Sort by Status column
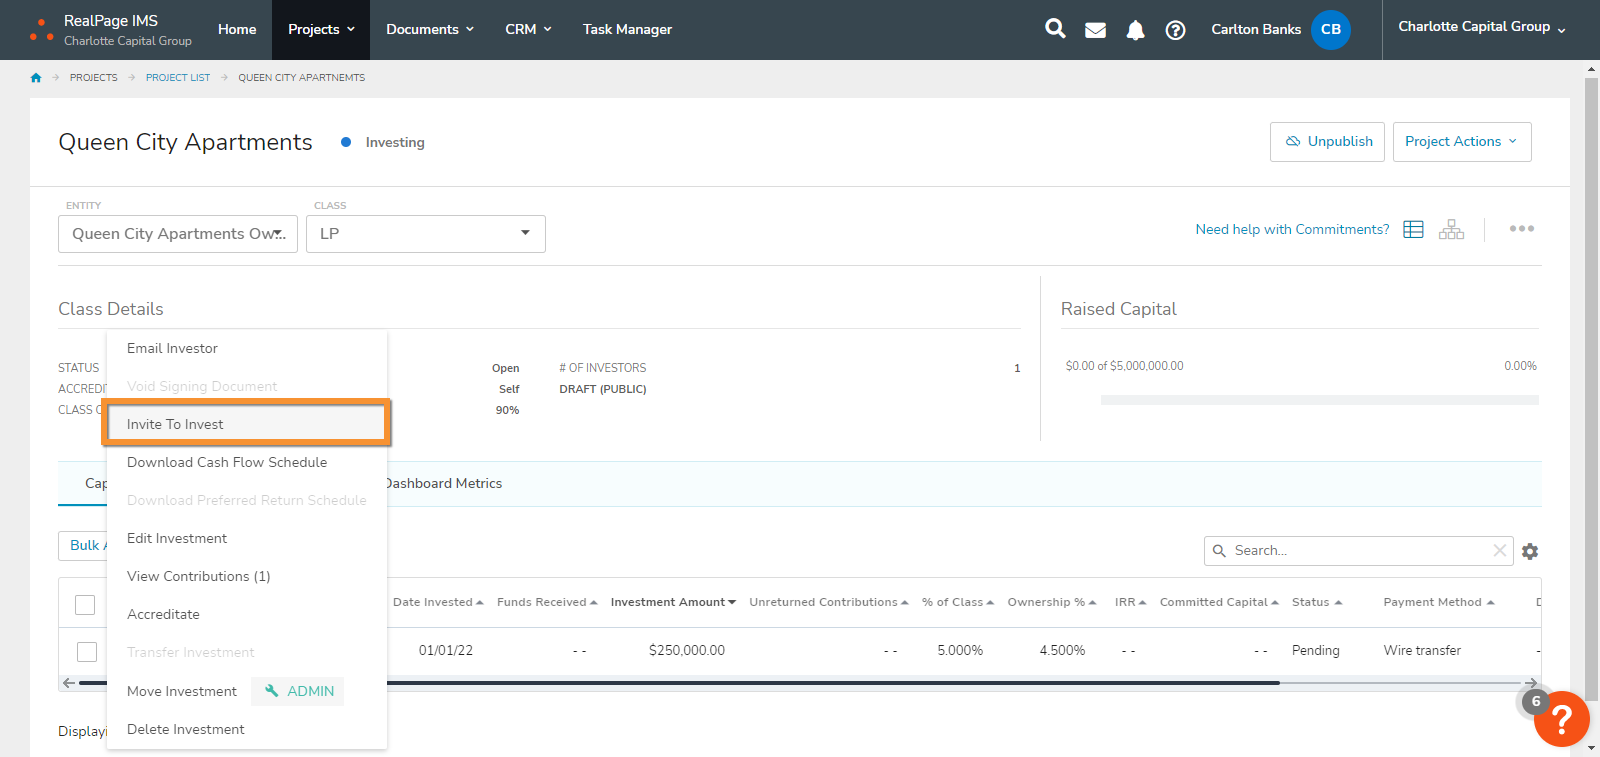Viewport: 1600px width, 757px height. coord(1317,602)
